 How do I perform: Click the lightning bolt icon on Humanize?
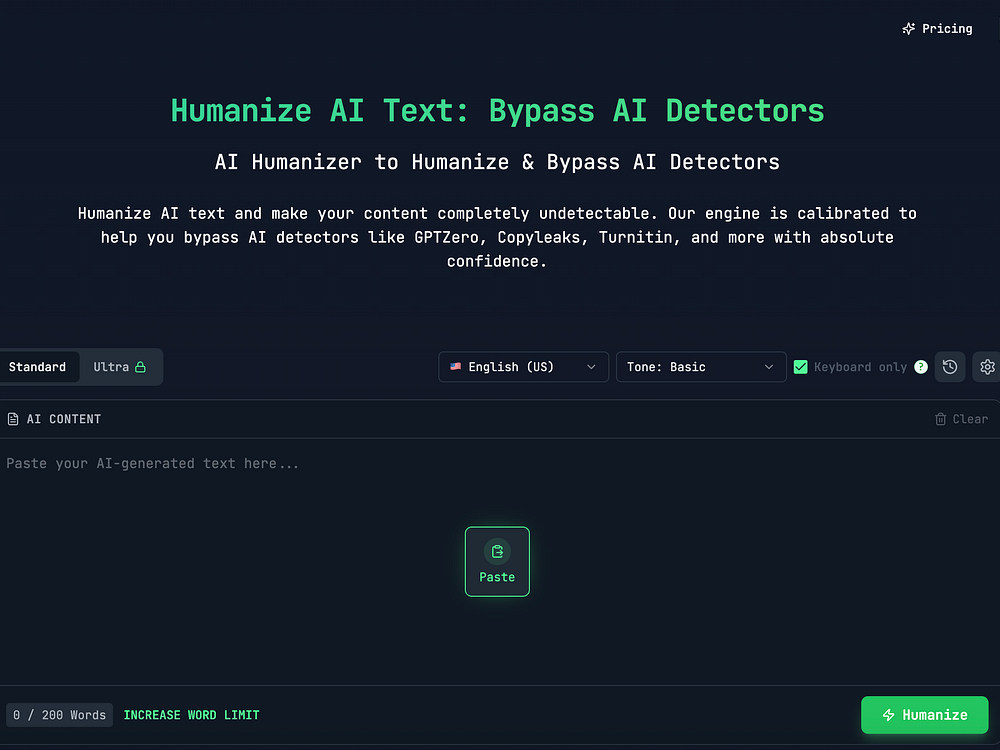[888, 715]
